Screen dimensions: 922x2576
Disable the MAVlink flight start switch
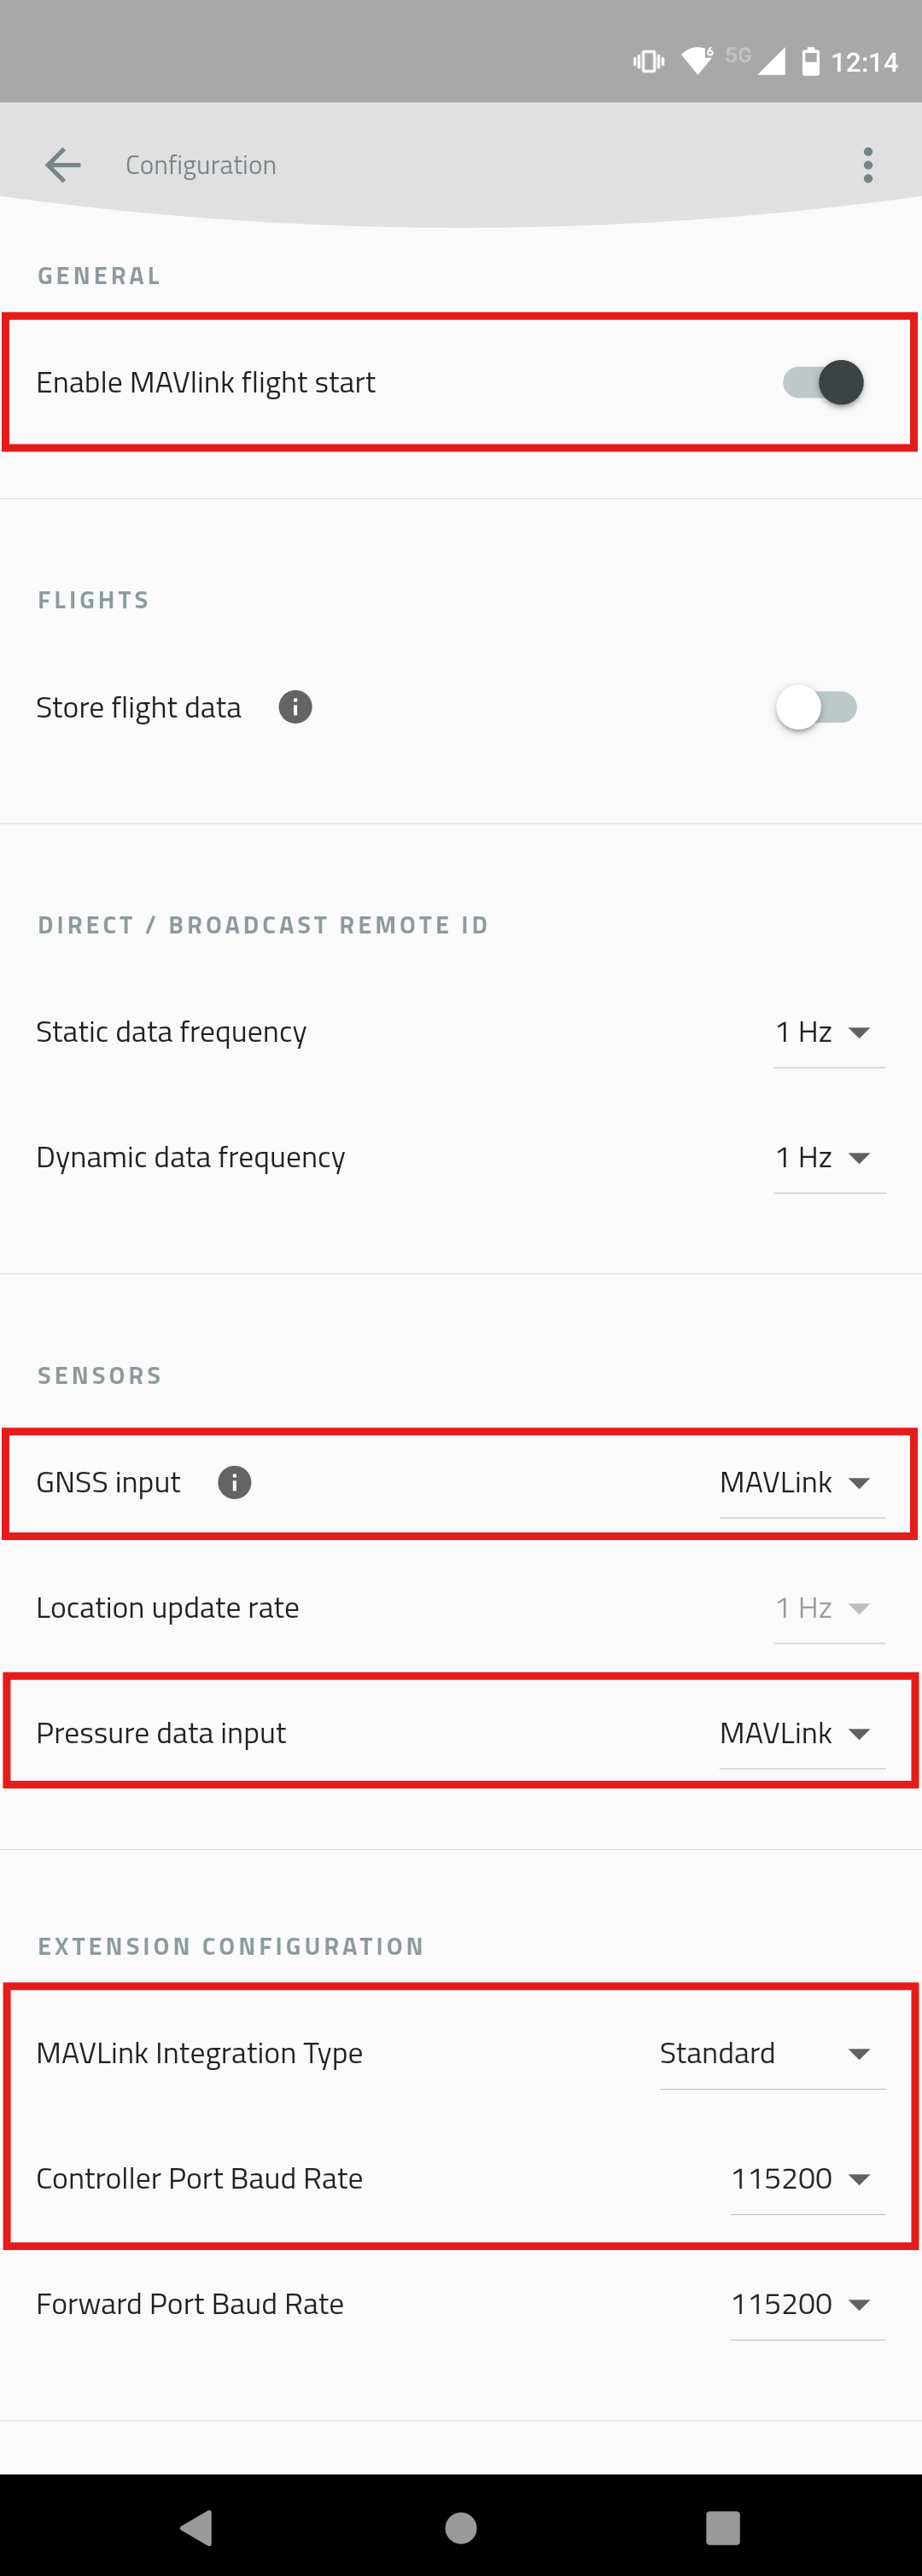coord(822,382)
